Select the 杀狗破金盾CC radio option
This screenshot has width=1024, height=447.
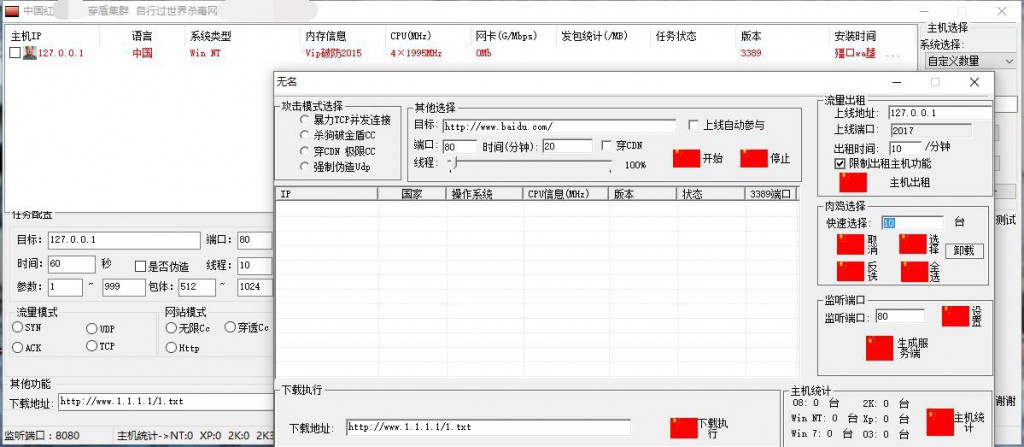coord(304,135)
